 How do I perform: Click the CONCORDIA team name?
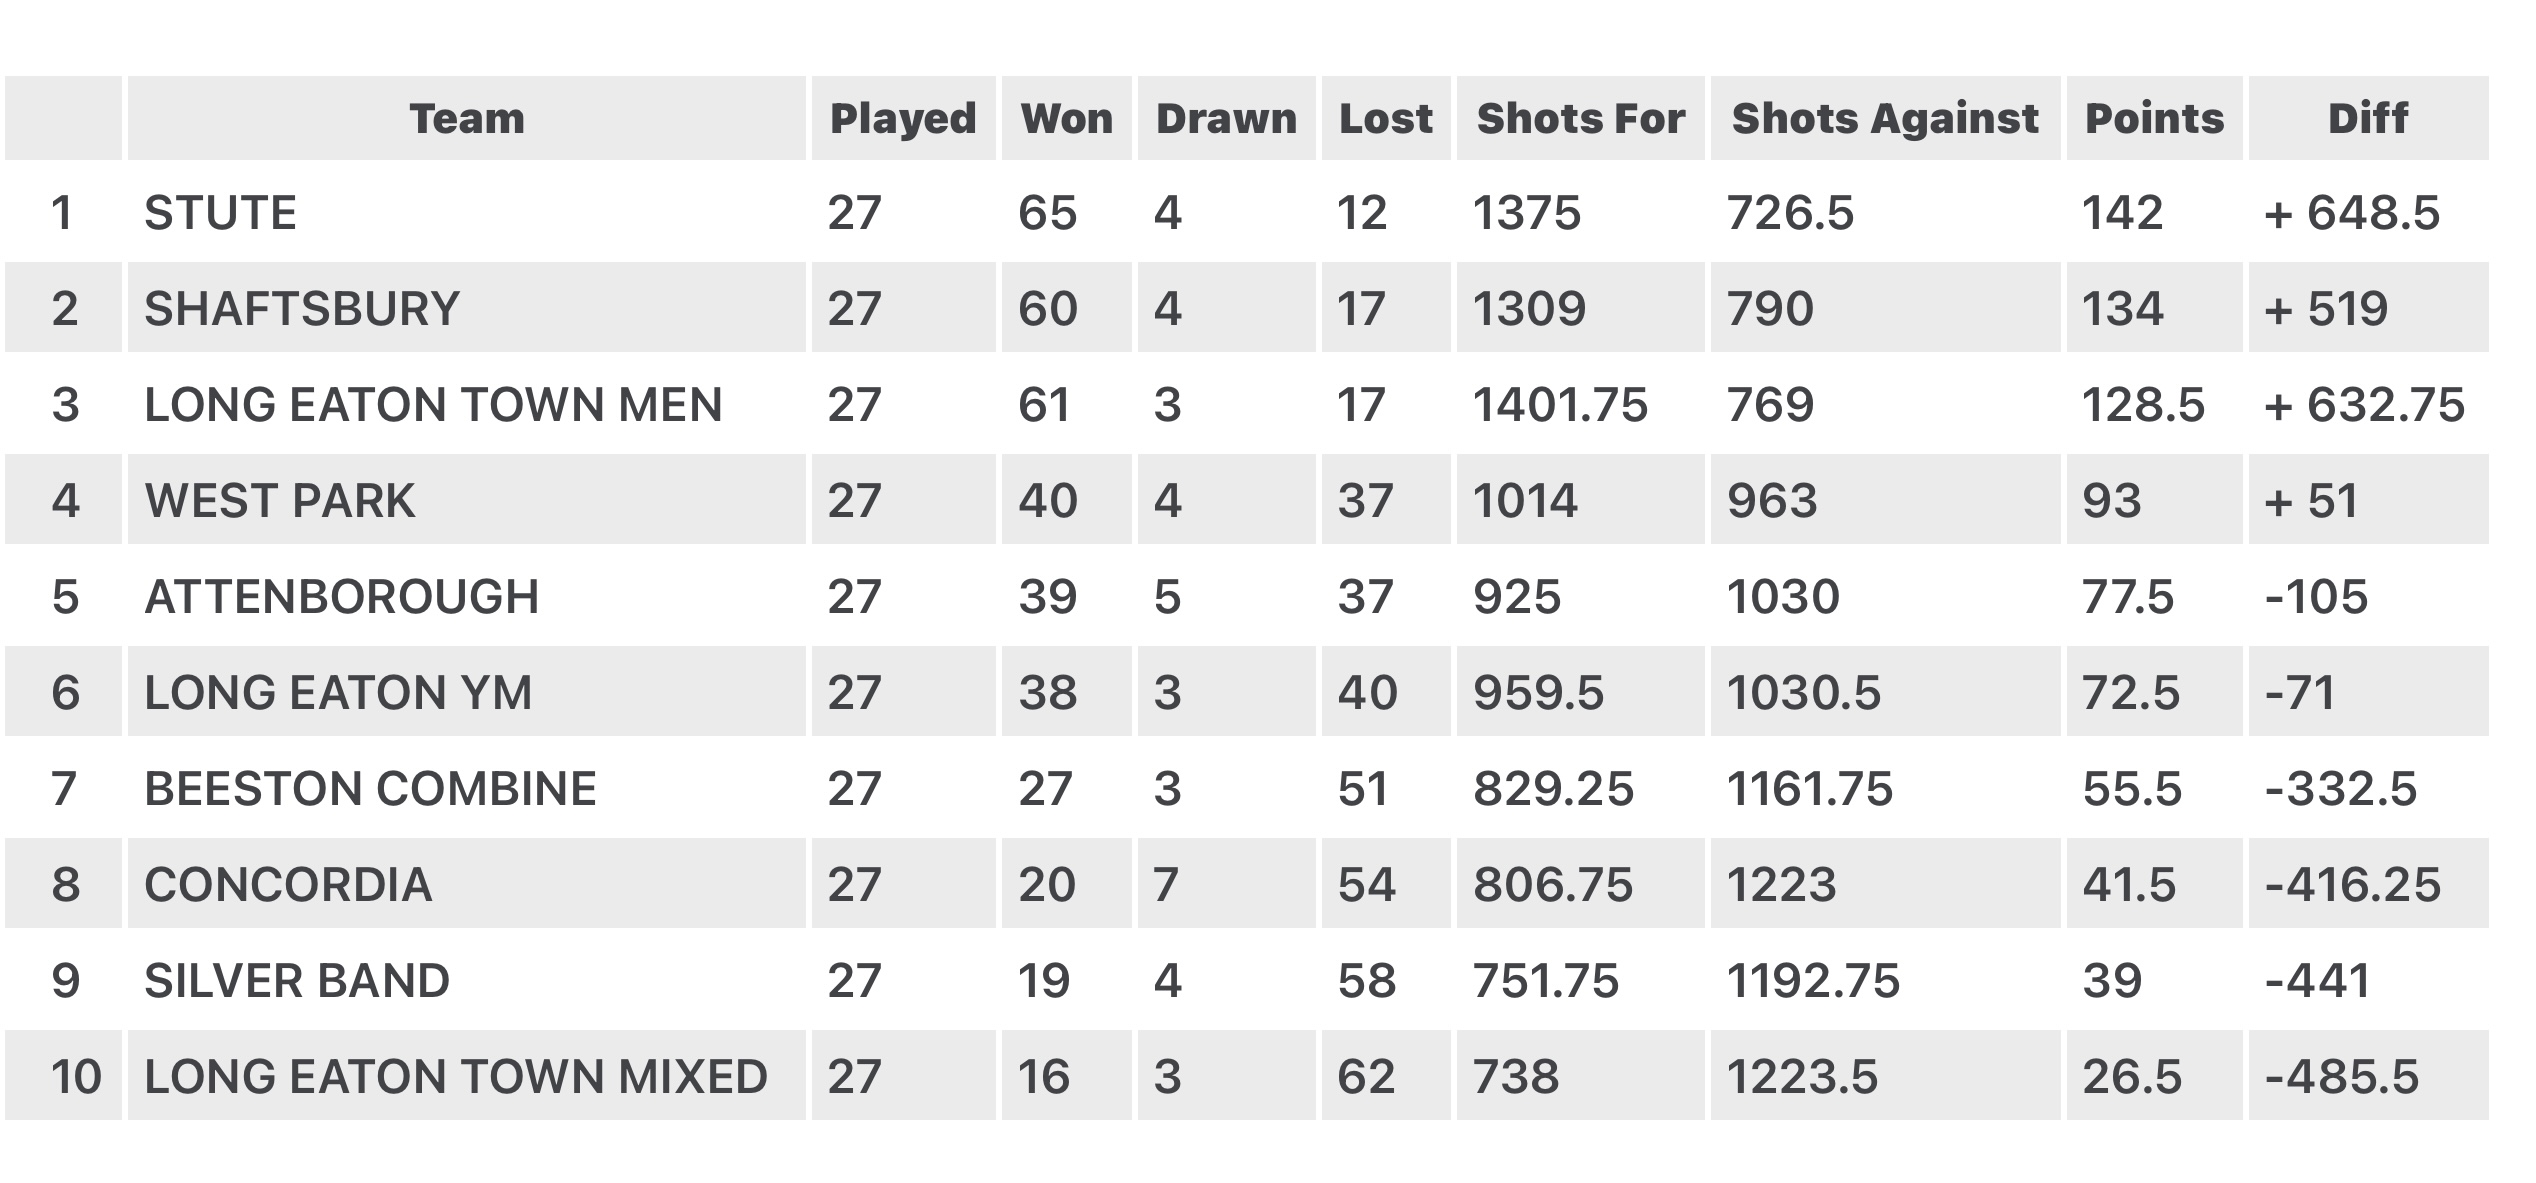pos(288,884)
